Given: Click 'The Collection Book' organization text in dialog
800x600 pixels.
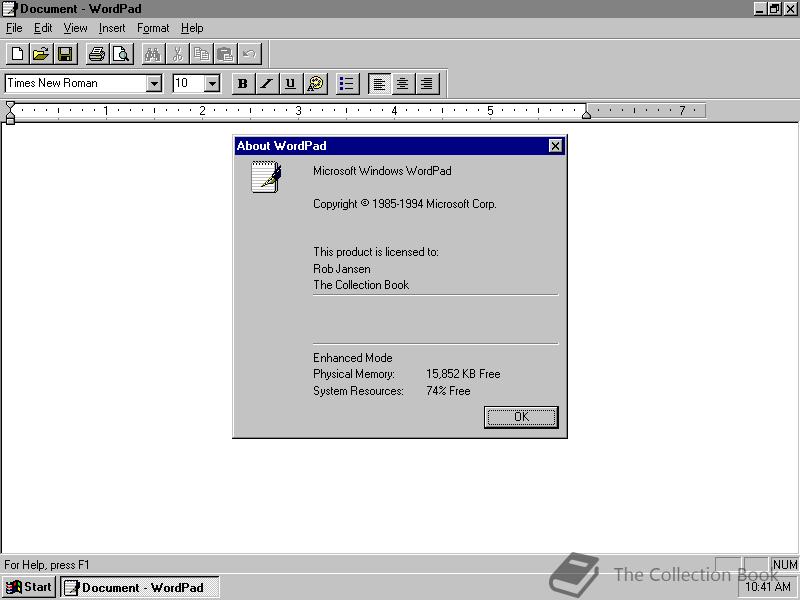Looking at the screenshot, I should [x=361, y=285].
